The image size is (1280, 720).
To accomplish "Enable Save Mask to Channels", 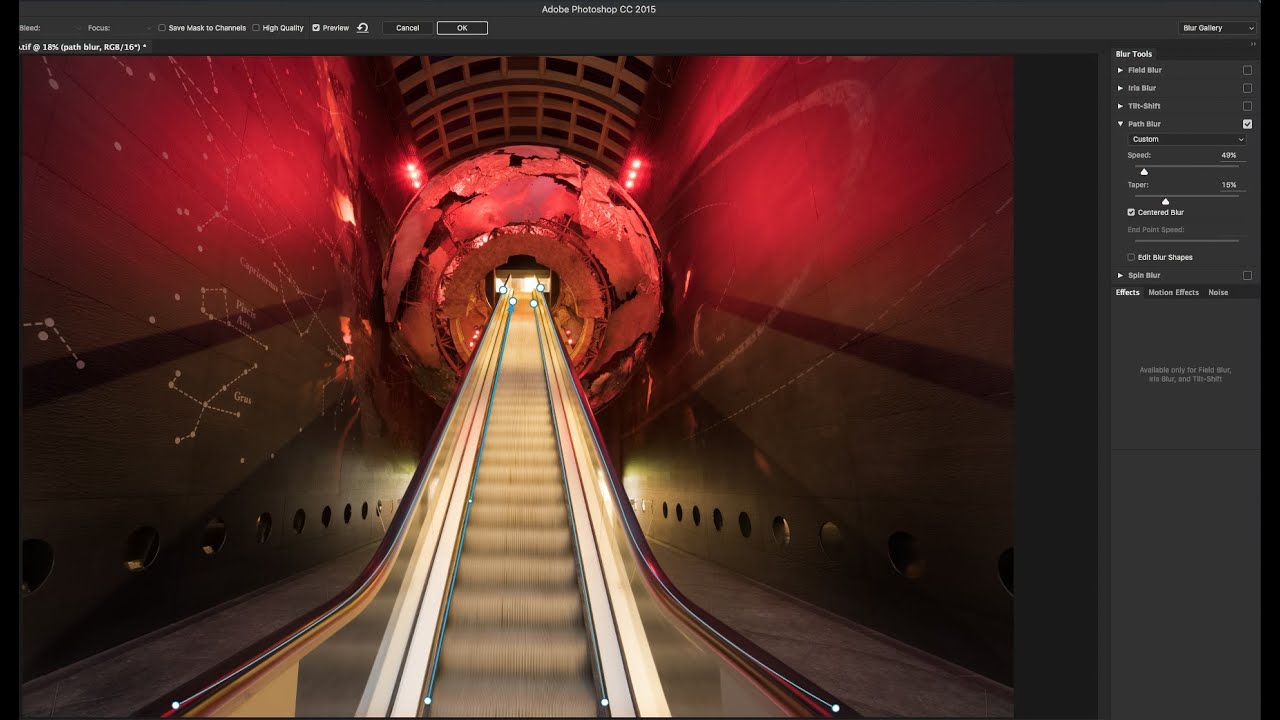I will 162,28.
